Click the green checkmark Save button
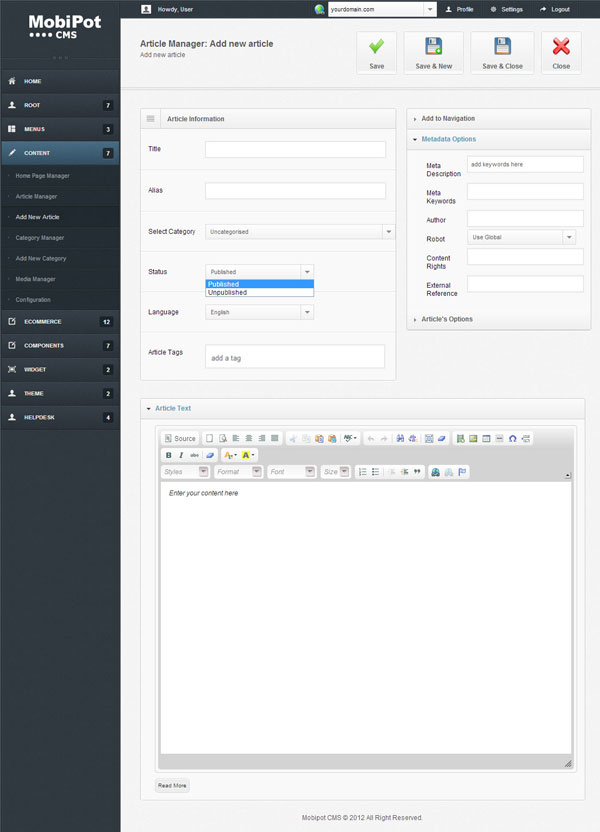Image resolution: width=600 pixels, height=832 pixels. (x=376, y=53)
